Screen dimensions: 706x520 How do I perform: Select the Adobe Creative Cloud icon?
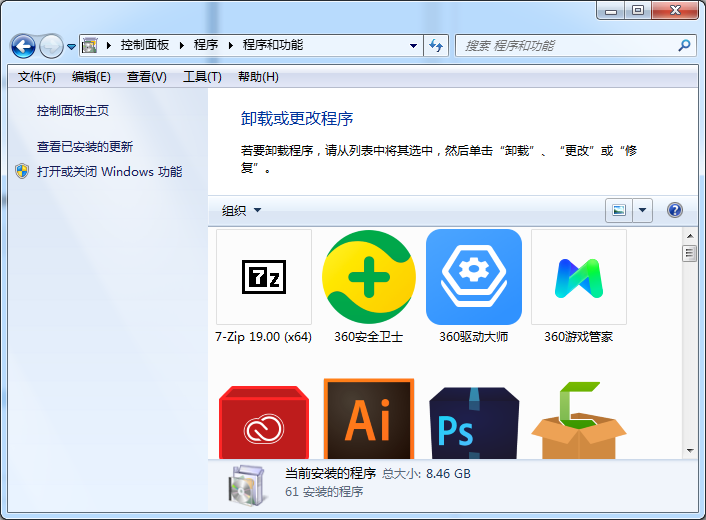click(264, 422)
